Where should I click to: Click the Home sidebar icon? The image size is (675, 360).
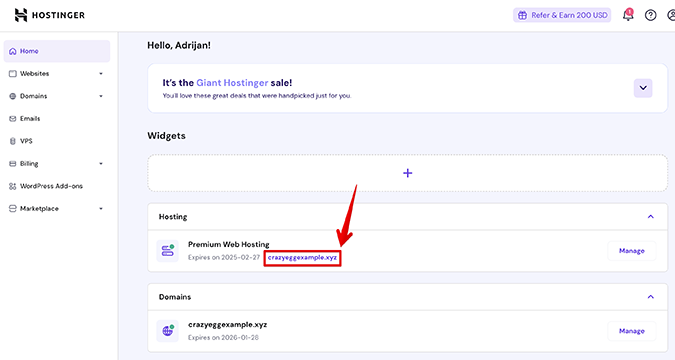(x=12, y=51)
